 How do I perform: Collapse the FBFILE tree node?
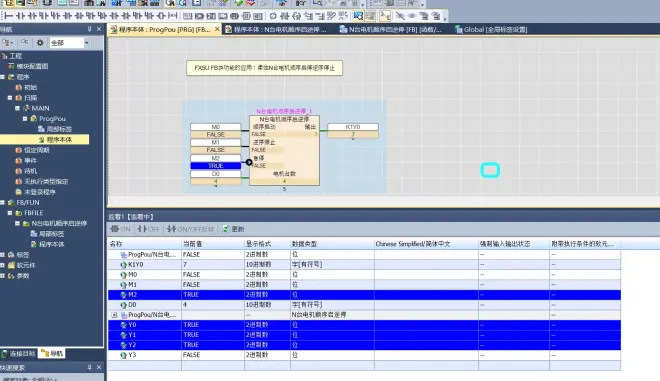(x=10, y=213)
